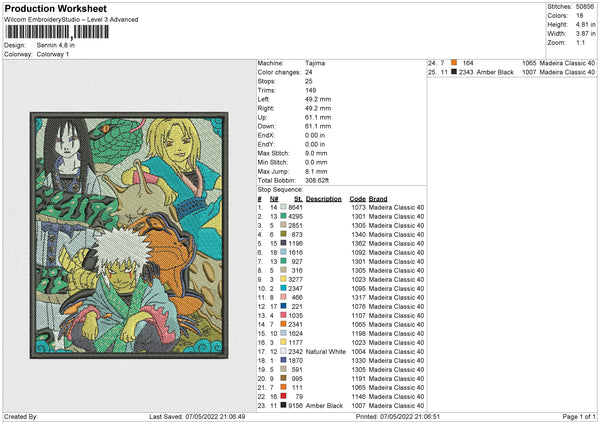Viewport: 600px width, 424px height.
Task: Click the embroidery design preview image
Action: (129, 235)
